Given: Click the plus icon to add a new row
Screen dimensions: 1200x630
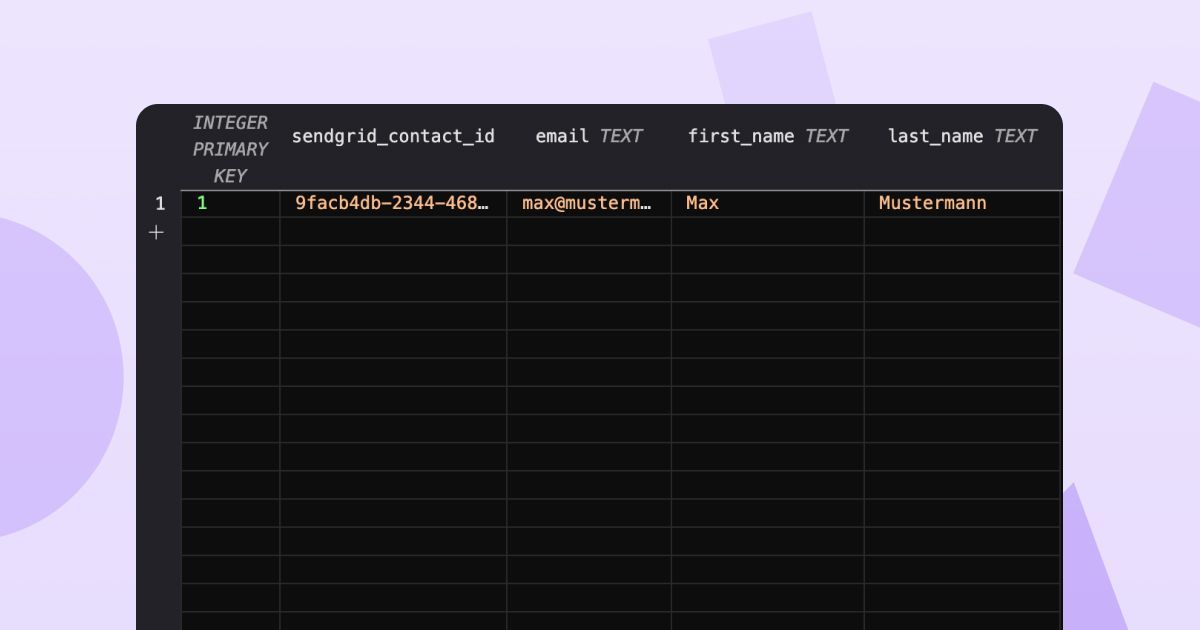Looking at the screenshot, I should [x=157, y=231].
